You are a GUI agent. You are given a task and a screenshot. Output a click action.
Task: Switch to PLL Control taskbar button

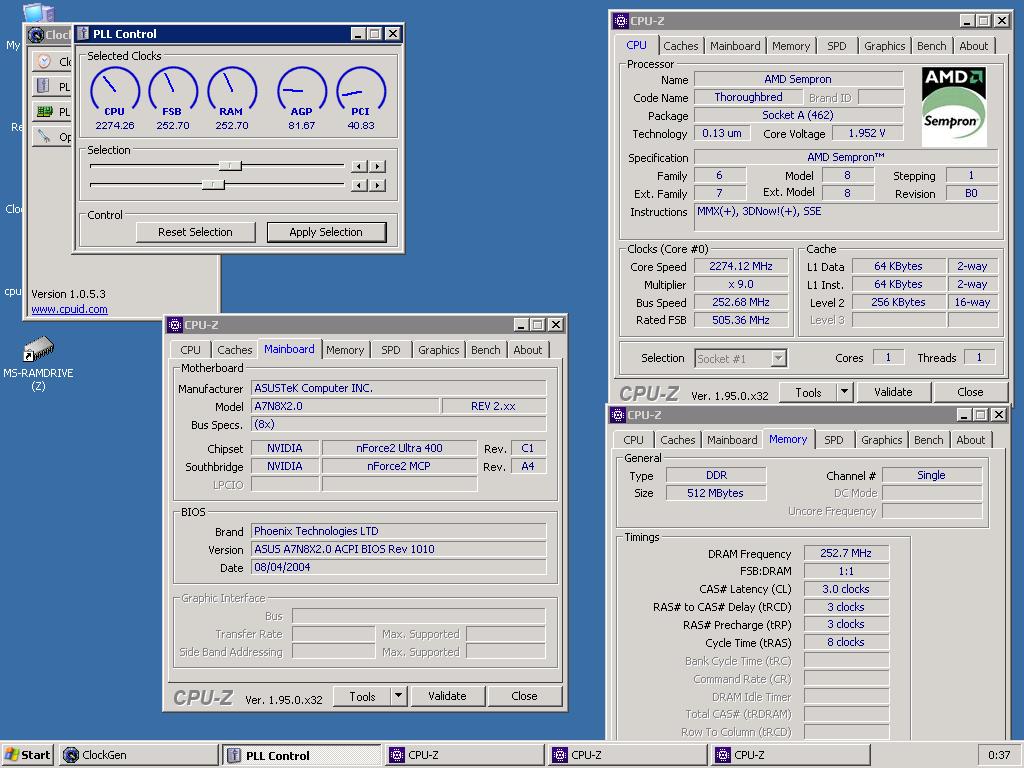[x=301, y=755]
